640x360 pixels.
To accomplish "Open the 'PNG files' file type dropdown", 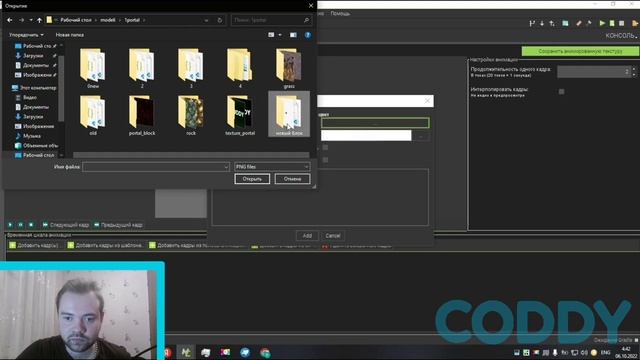I will 272,167.
